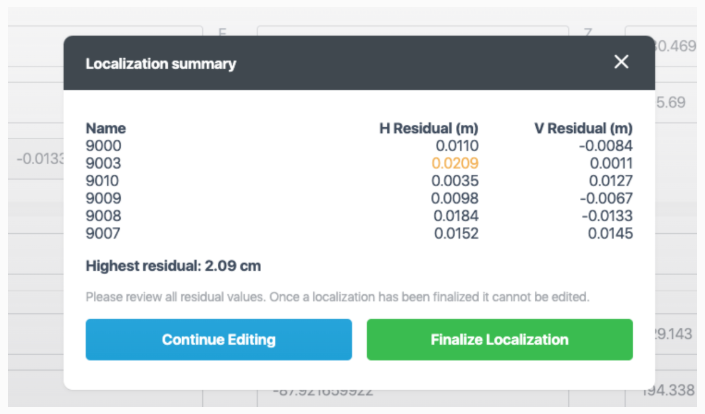This screenshot has width=705, height=414.
Task: Click V residual -0.0133 in the dialog
Action: click(607, 216)
